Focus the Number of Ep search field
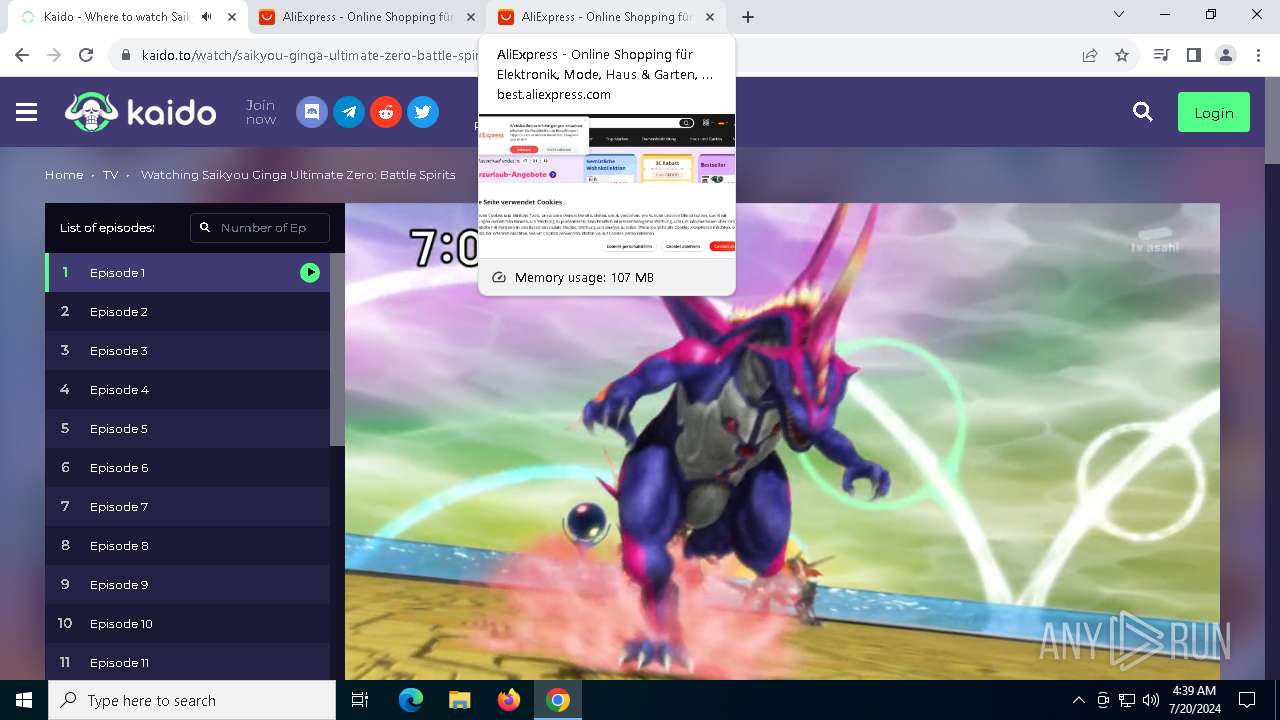The image size is (1280, 720). pyautogui.click(x=260, y=228)
